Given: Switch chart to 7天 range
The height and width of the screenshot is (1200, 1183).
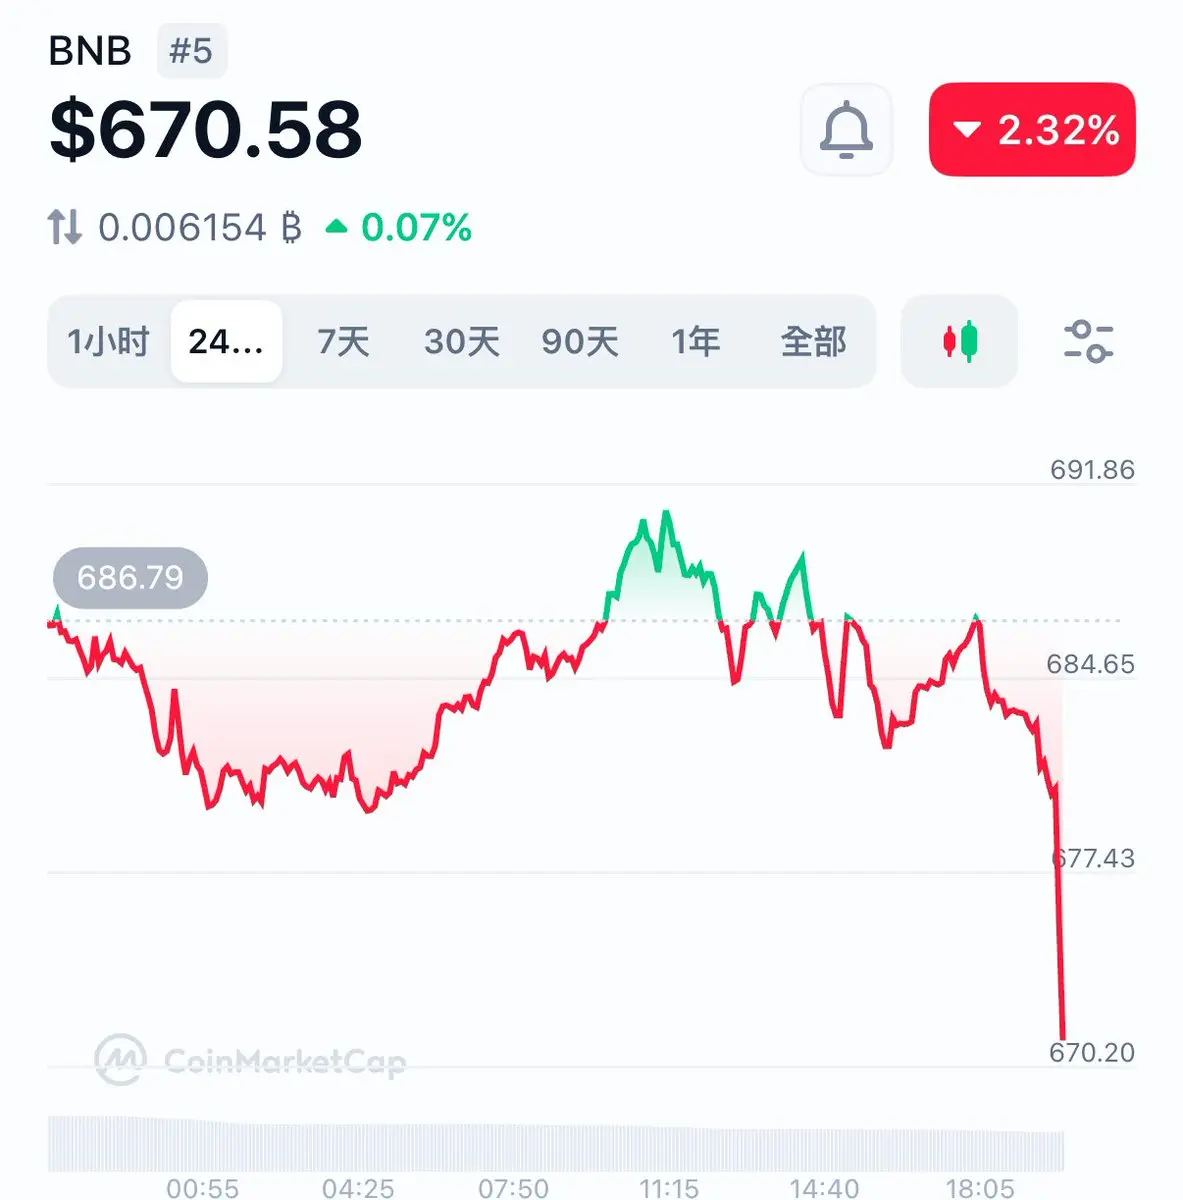Looking at the screenshot, I should pyautogui.click(x=343, y=341).
